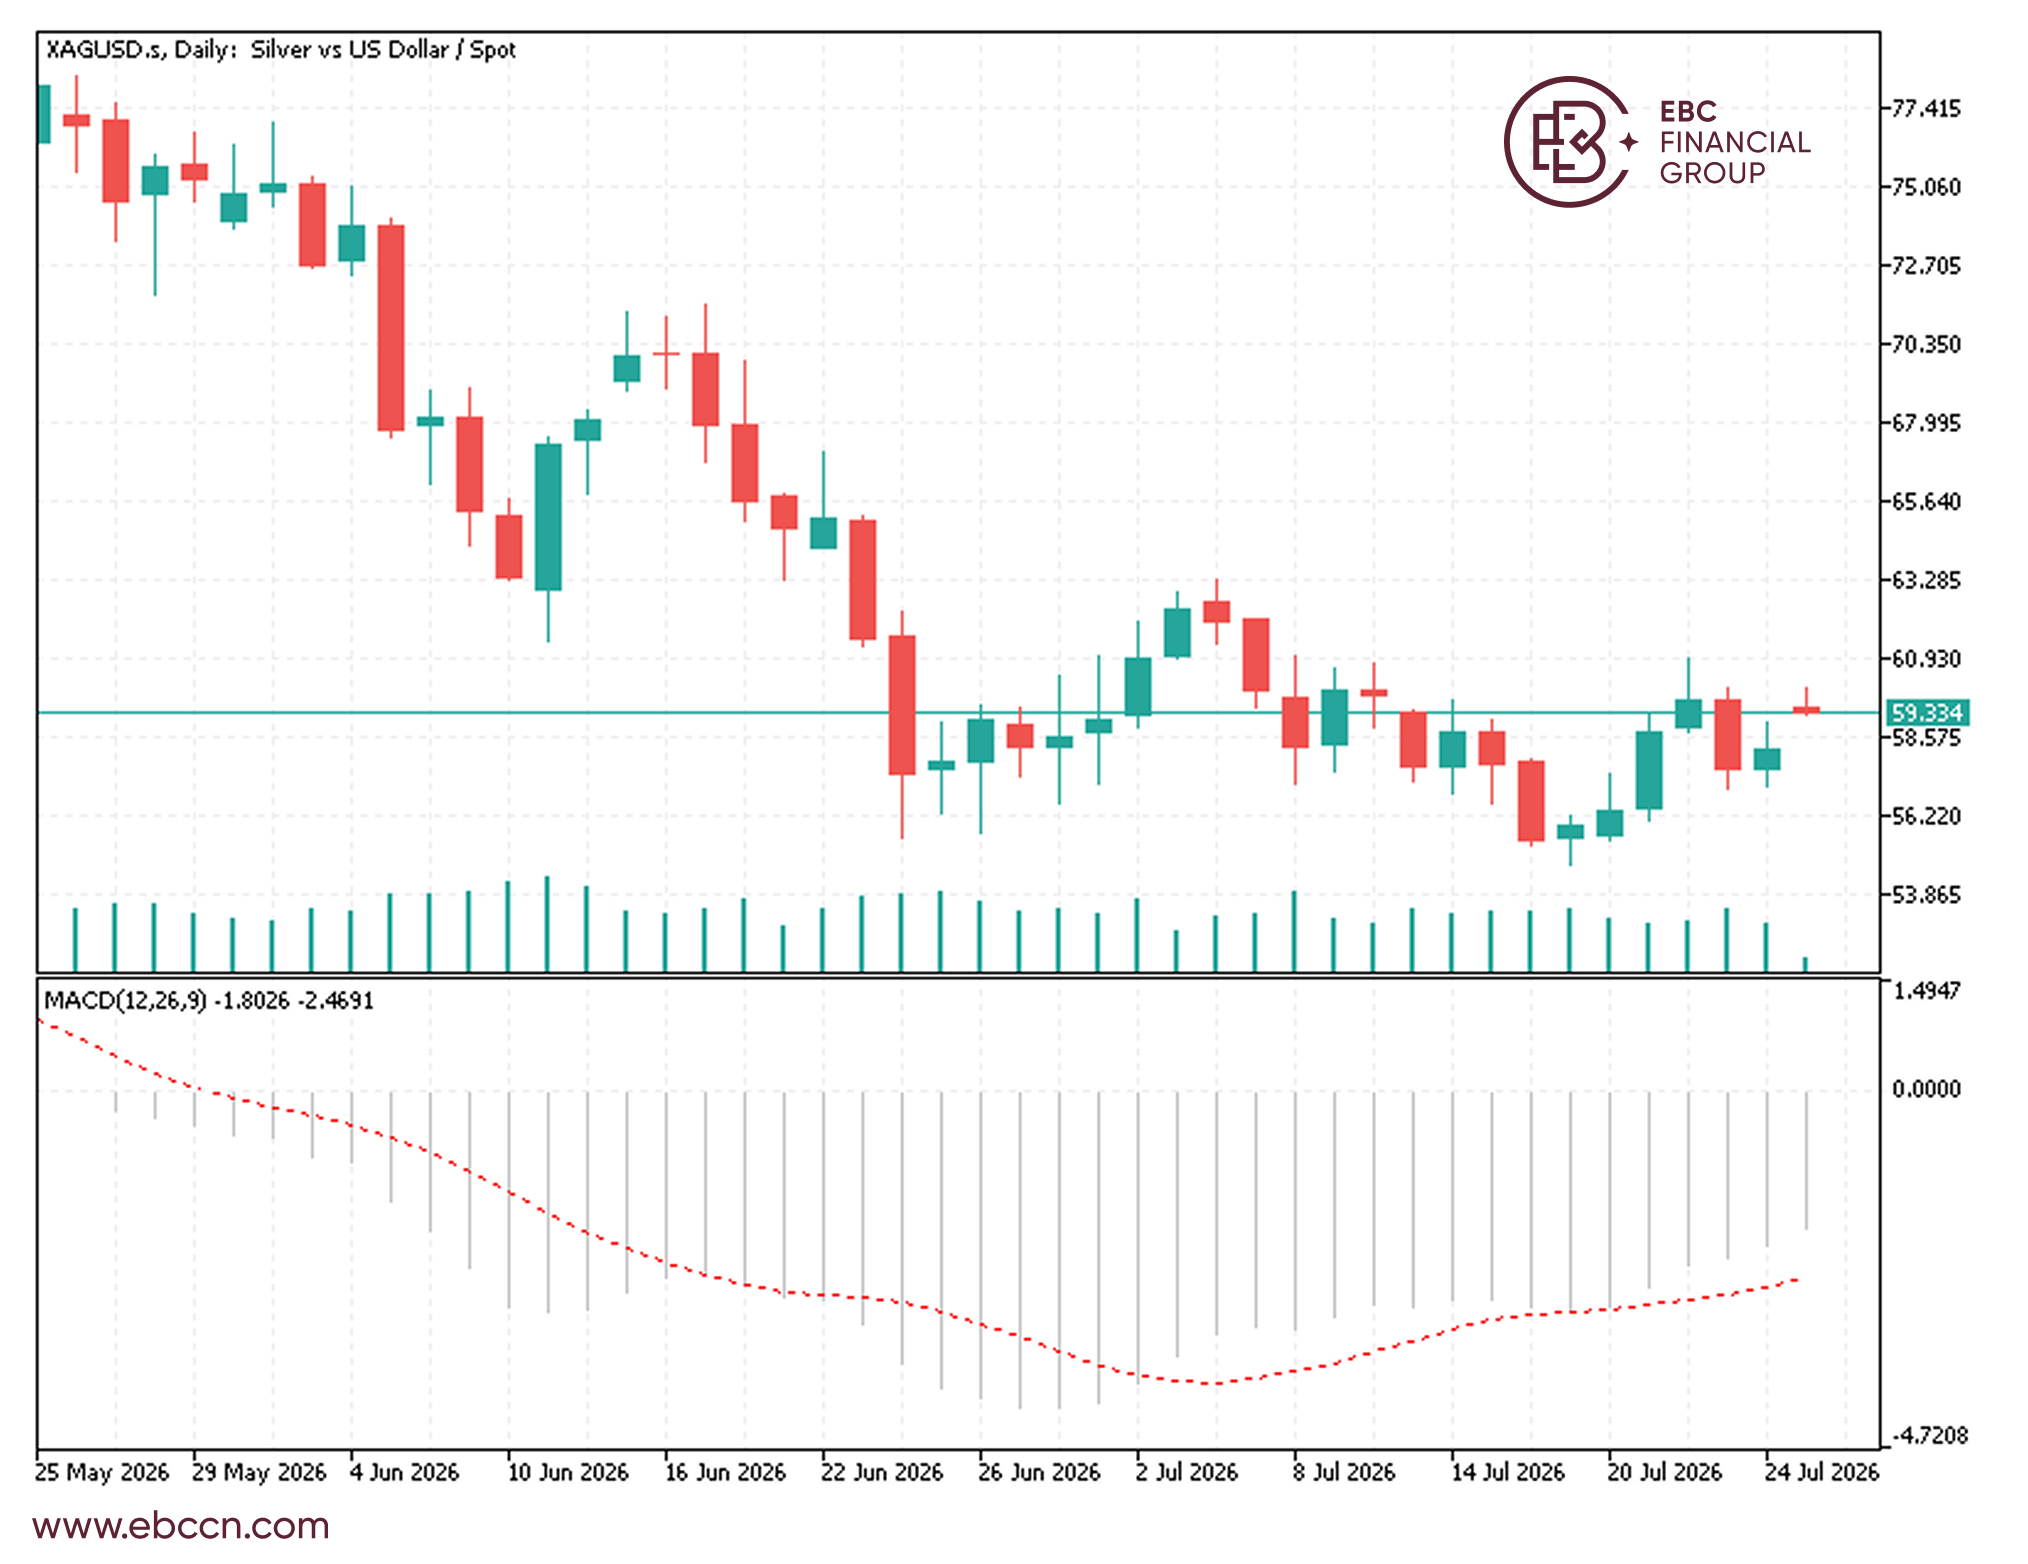Click the 1.4947 MACD scale label
2028x1564 pixels.
tap(1927, 991)
